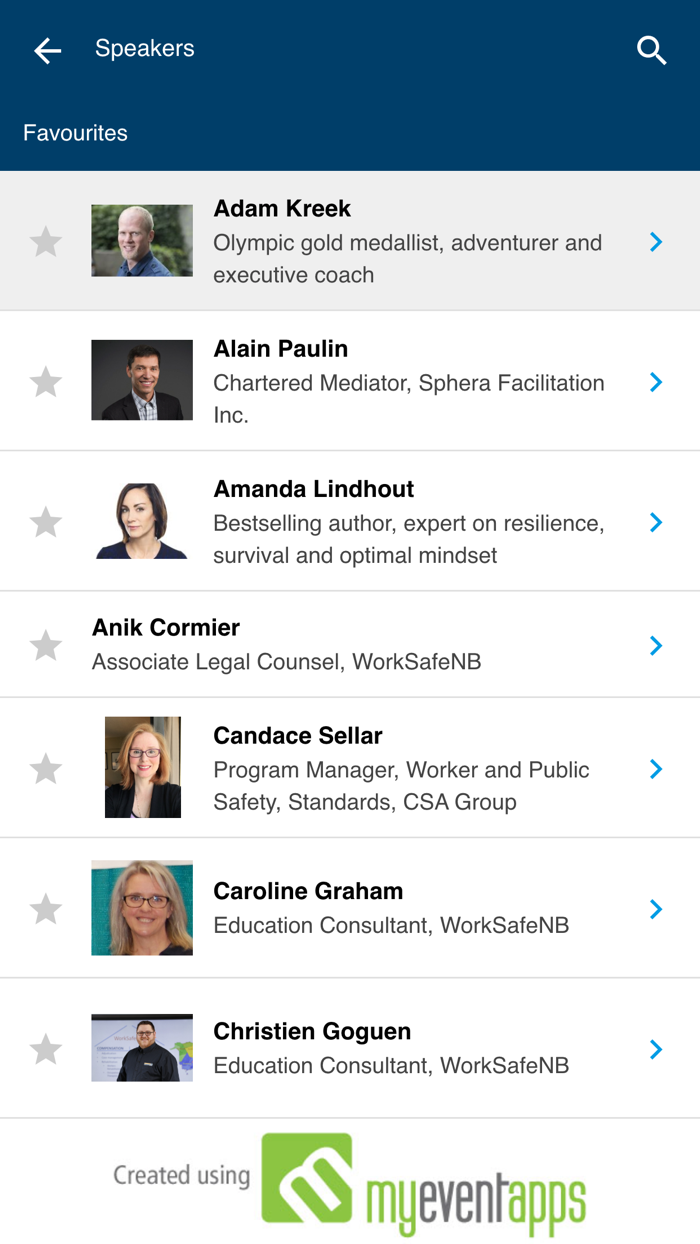This screenshot has height=1244, width=700.
Task: Toggle Alain Paulin as a favourite
Action: pyautogui.click(x=45, y=380)
